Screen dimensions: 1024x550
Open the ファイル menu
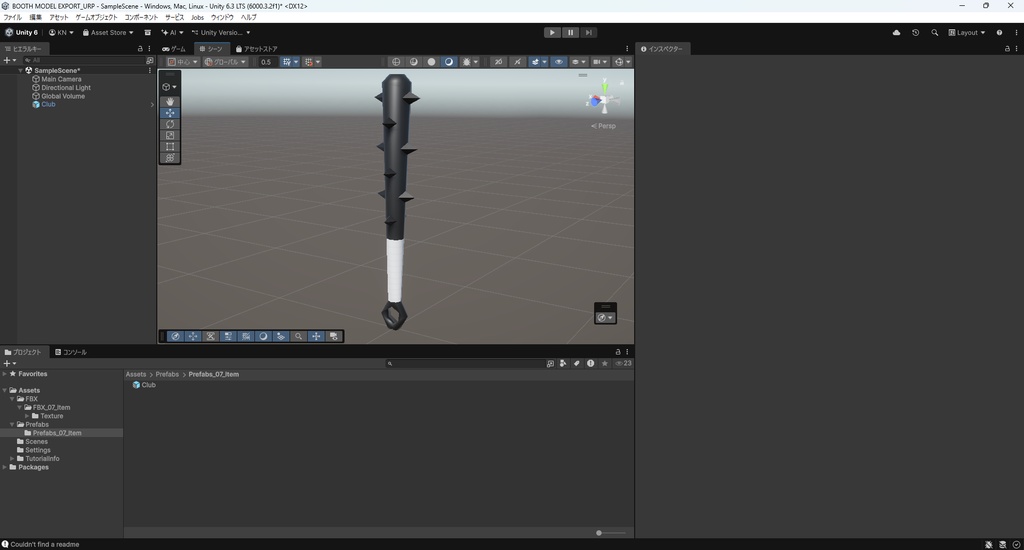[12, 17]
